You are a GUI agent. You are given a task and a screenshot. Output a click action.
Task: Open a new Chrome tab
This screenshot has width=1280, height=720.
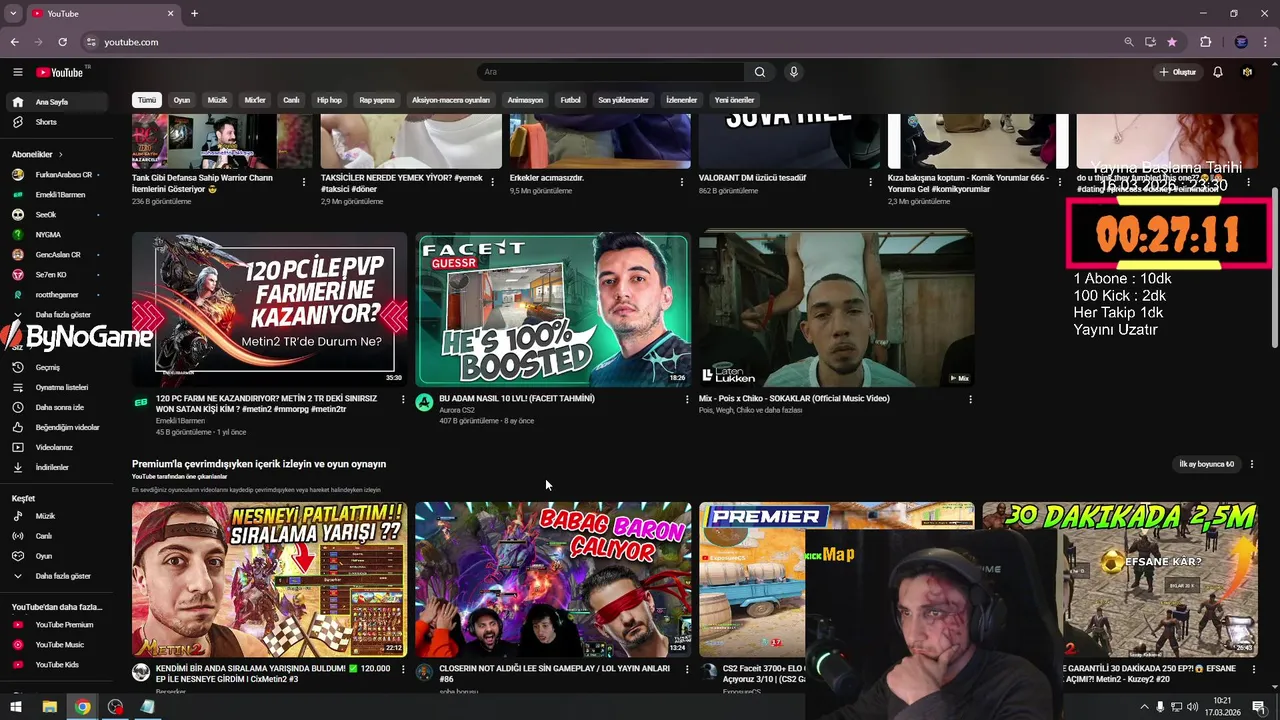tap(194, 13)
